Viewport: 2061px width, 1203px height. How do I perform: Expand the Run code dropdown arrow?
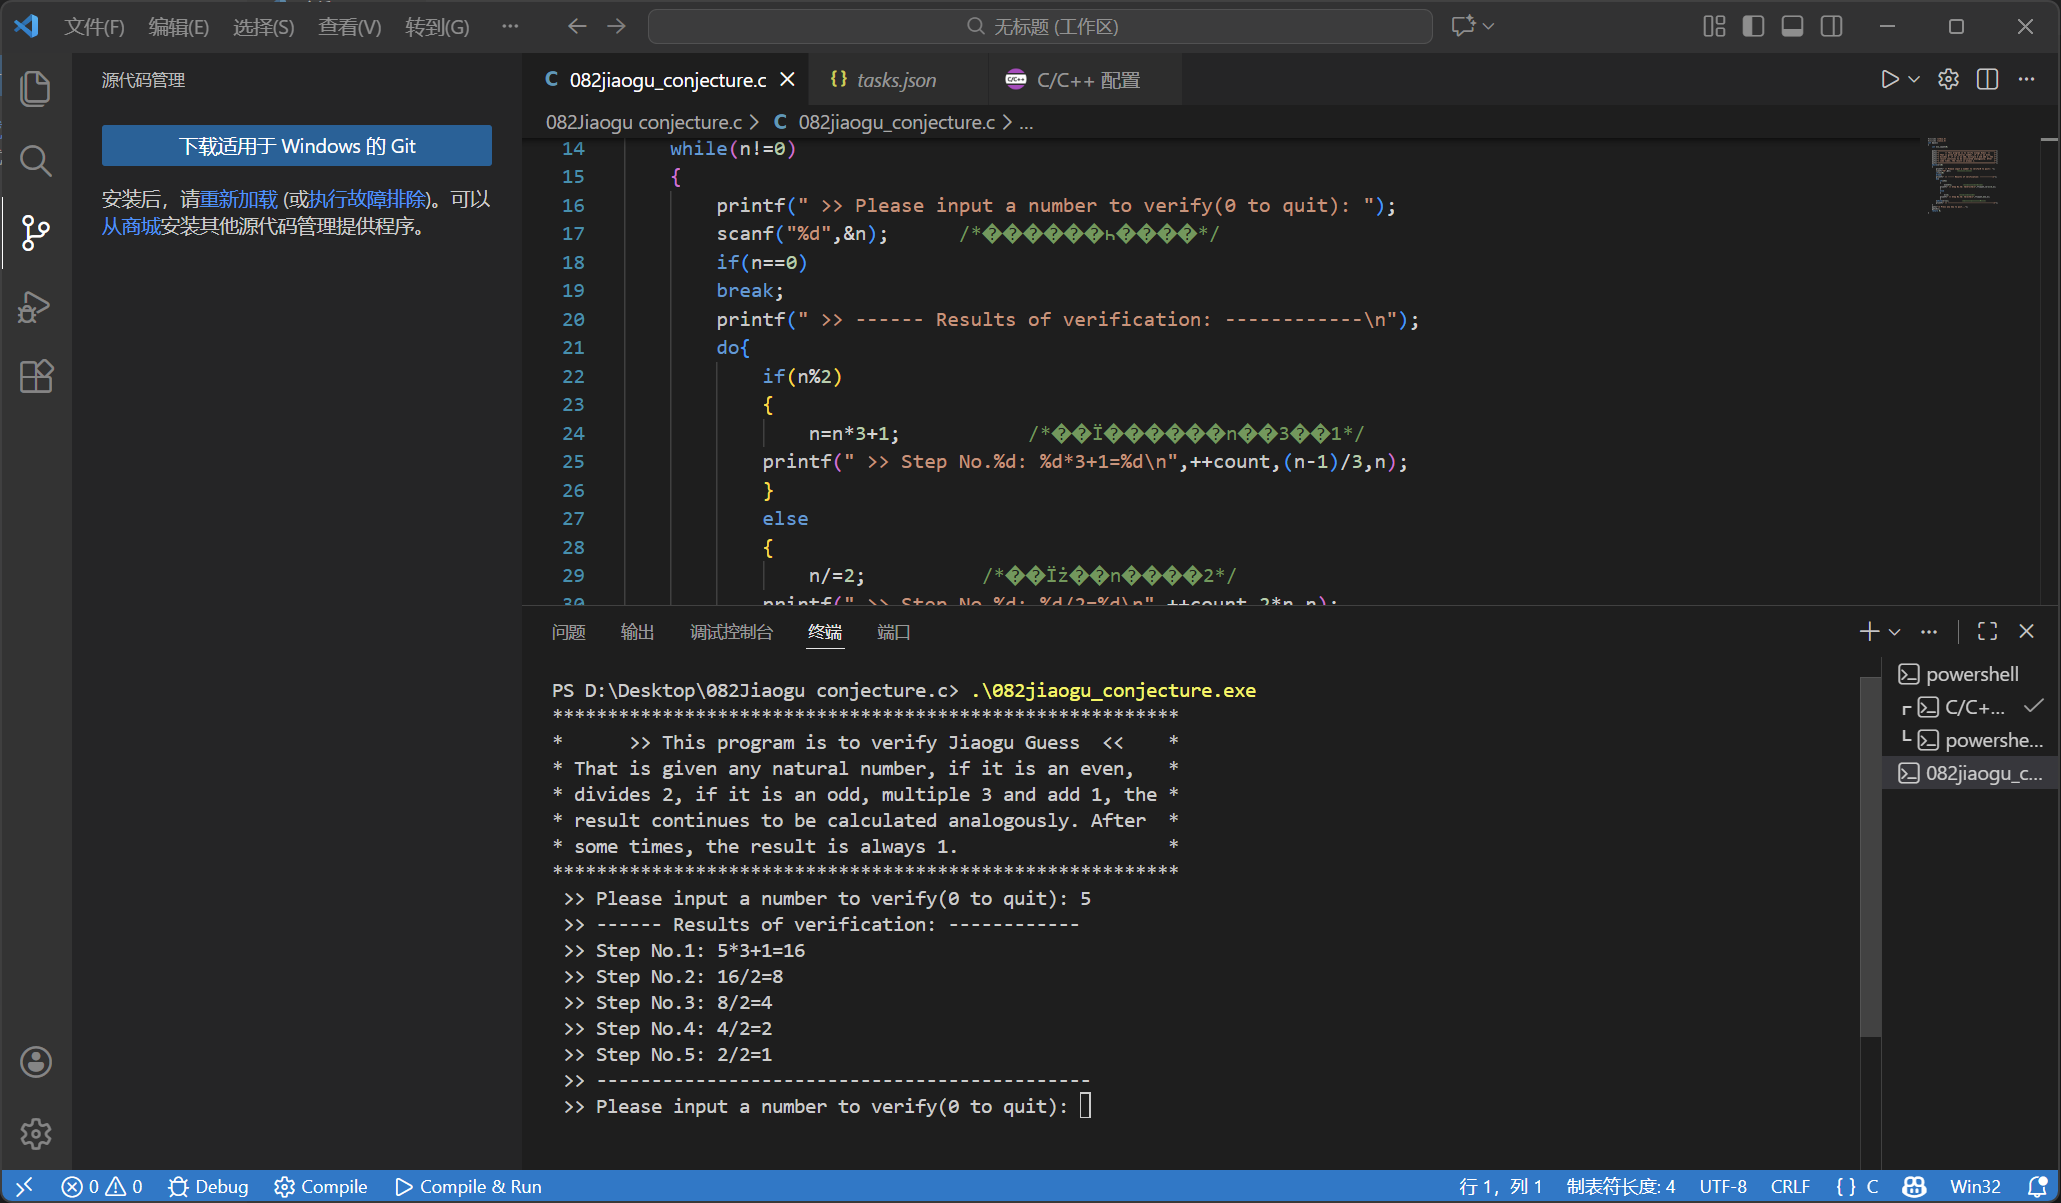pos(1914,80)
